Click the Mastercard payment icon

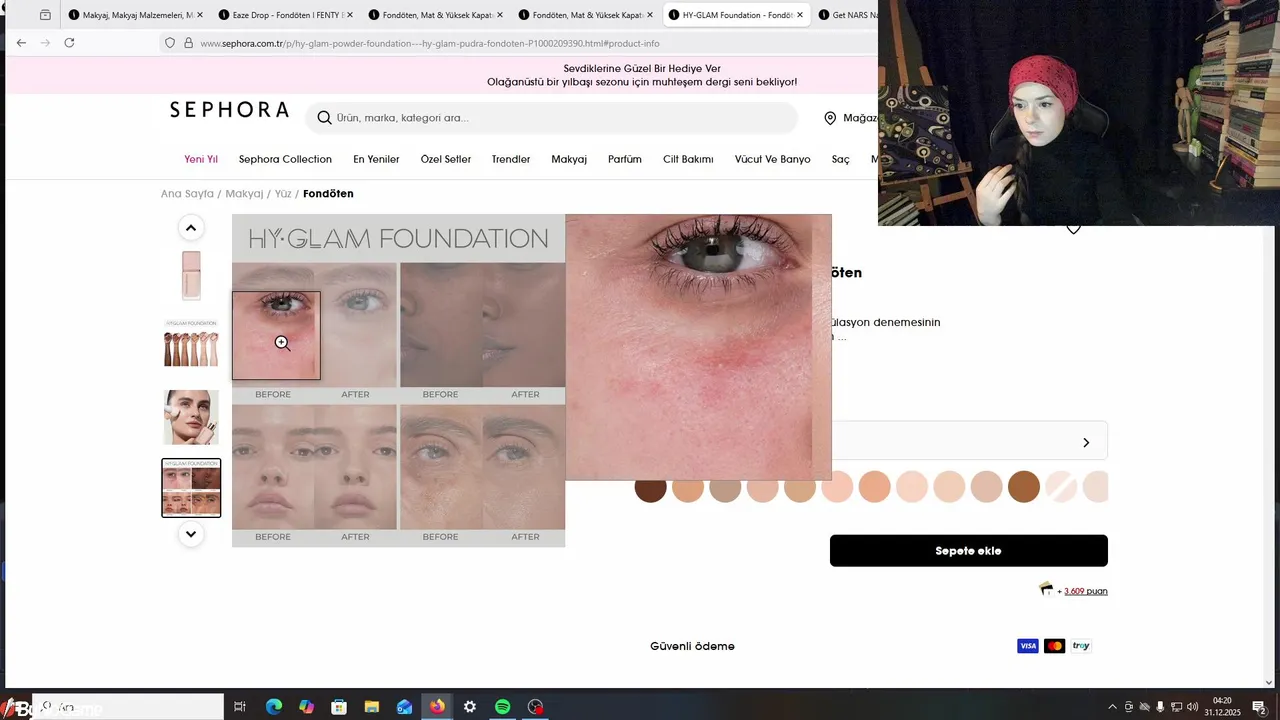point(1054,646)
